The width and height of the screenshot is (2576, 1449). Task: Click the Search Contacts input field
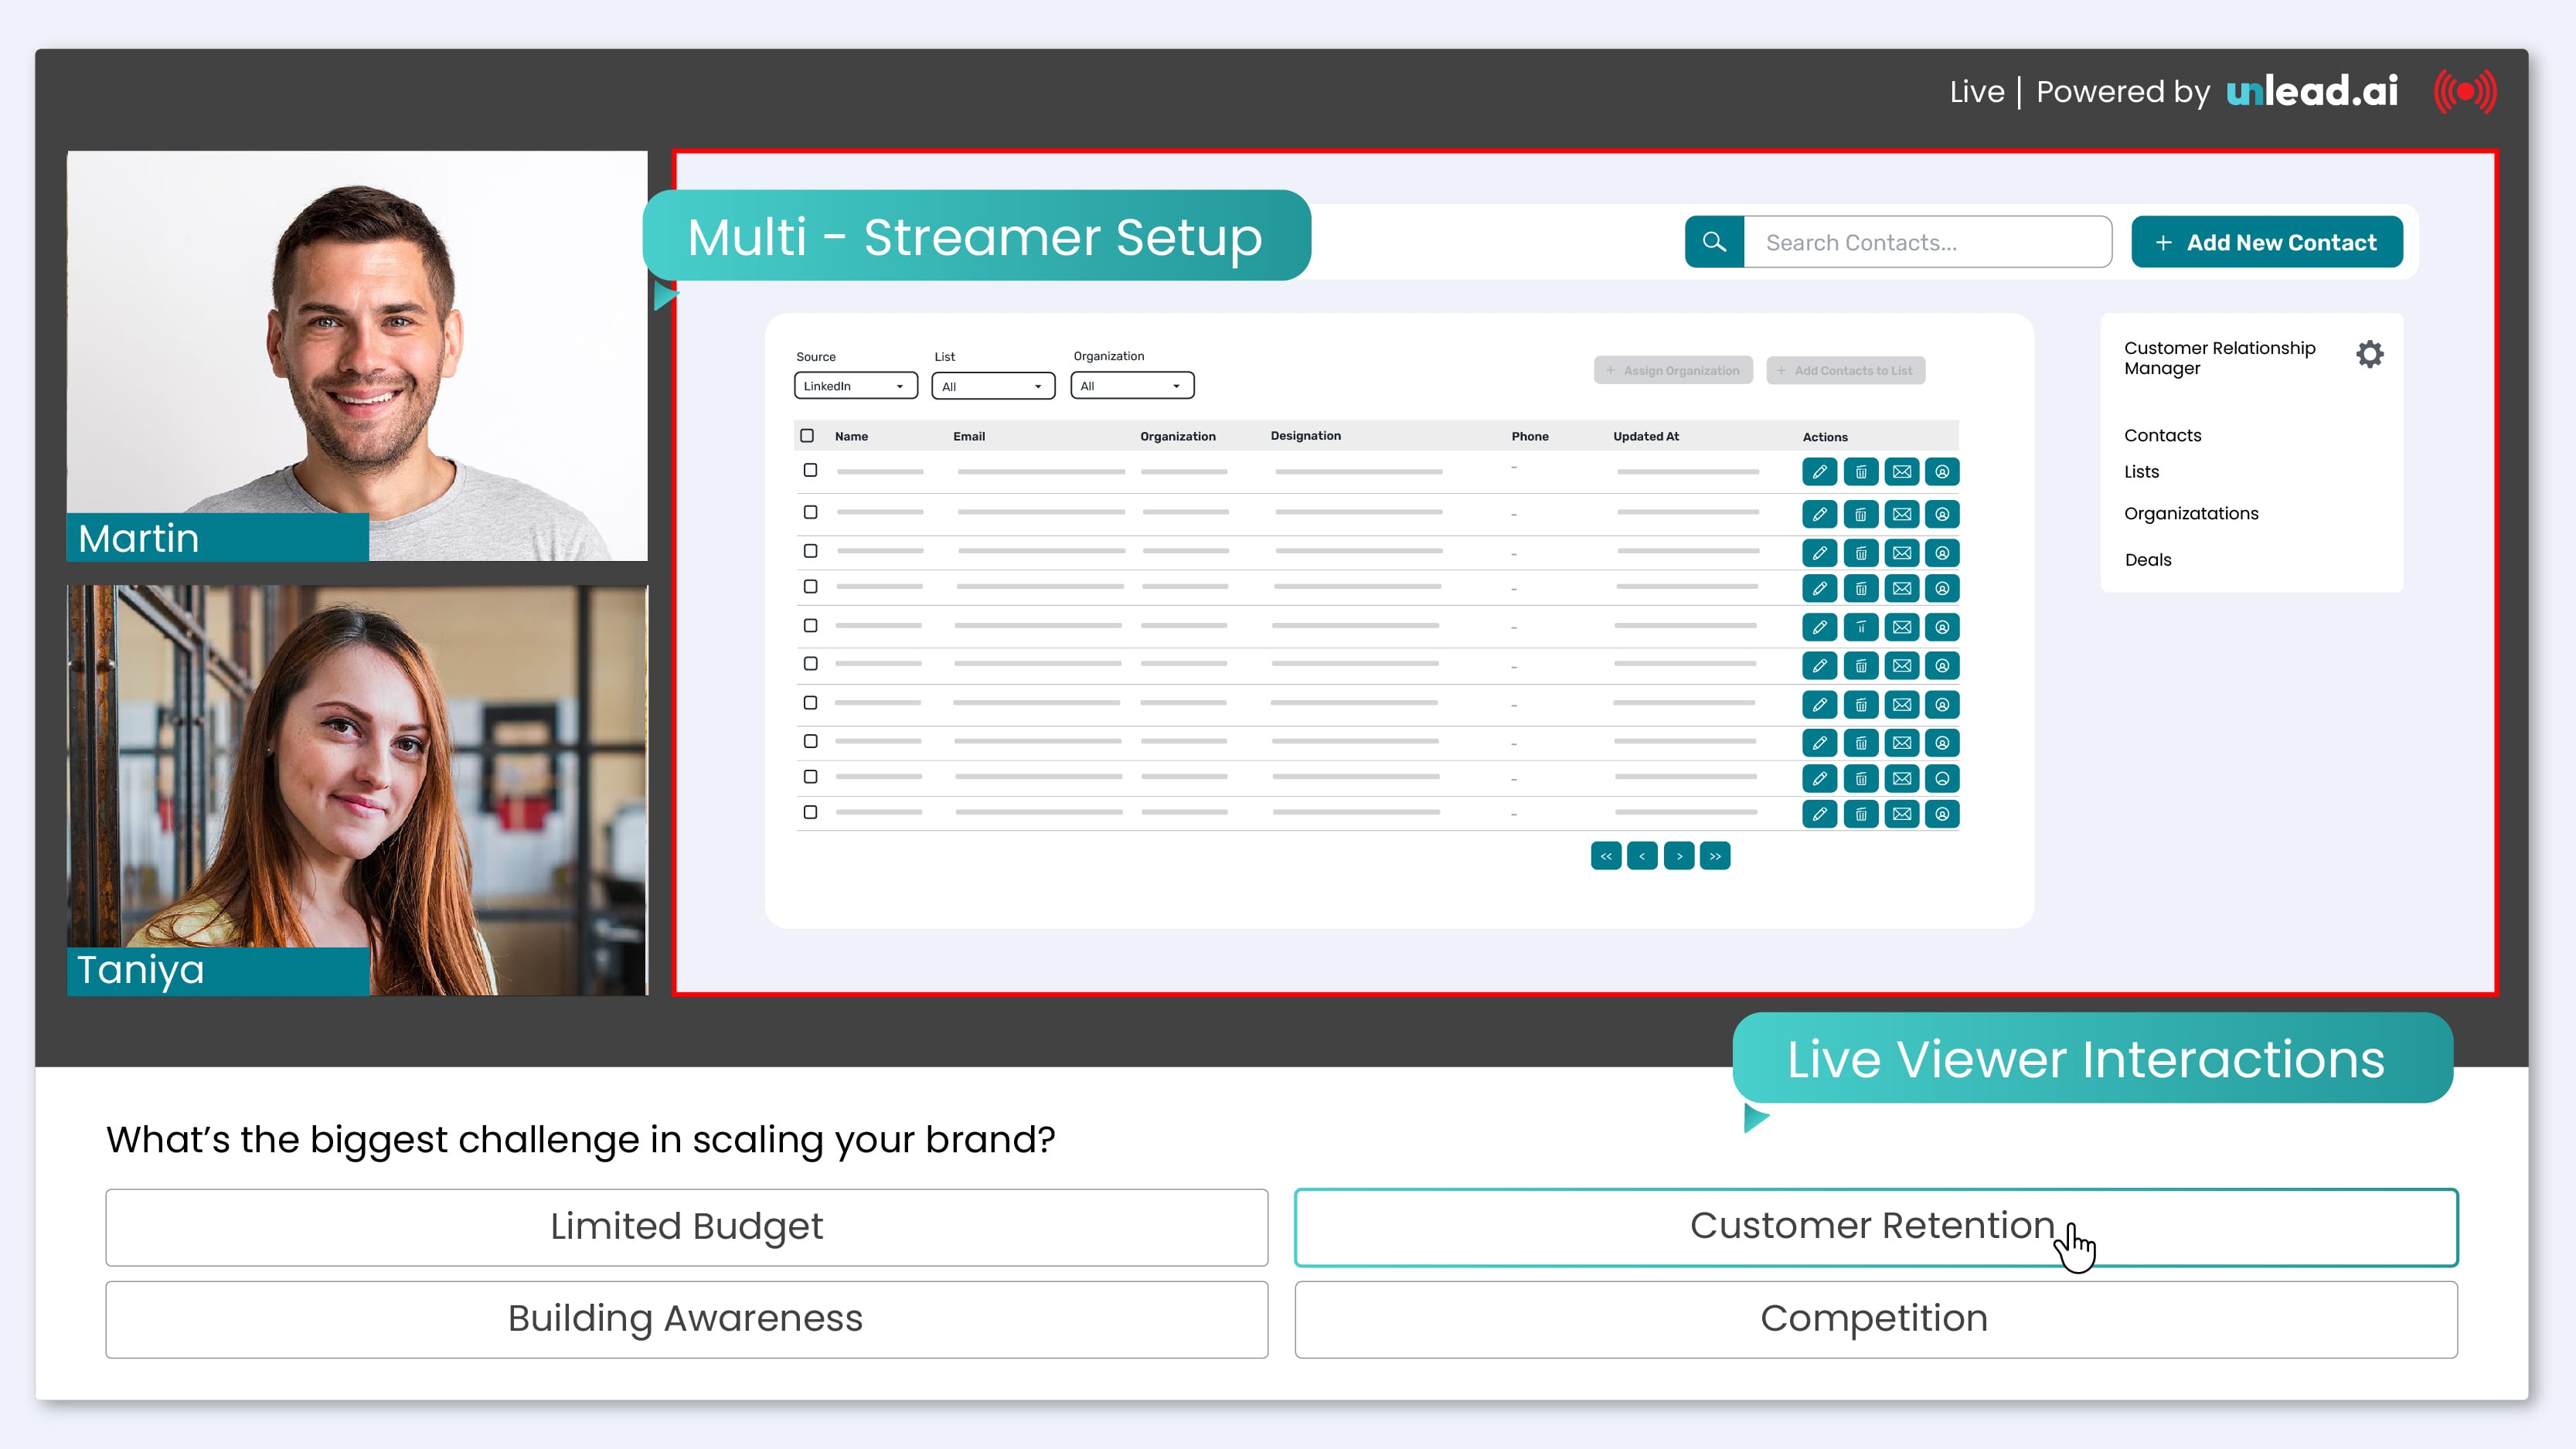1926,242
